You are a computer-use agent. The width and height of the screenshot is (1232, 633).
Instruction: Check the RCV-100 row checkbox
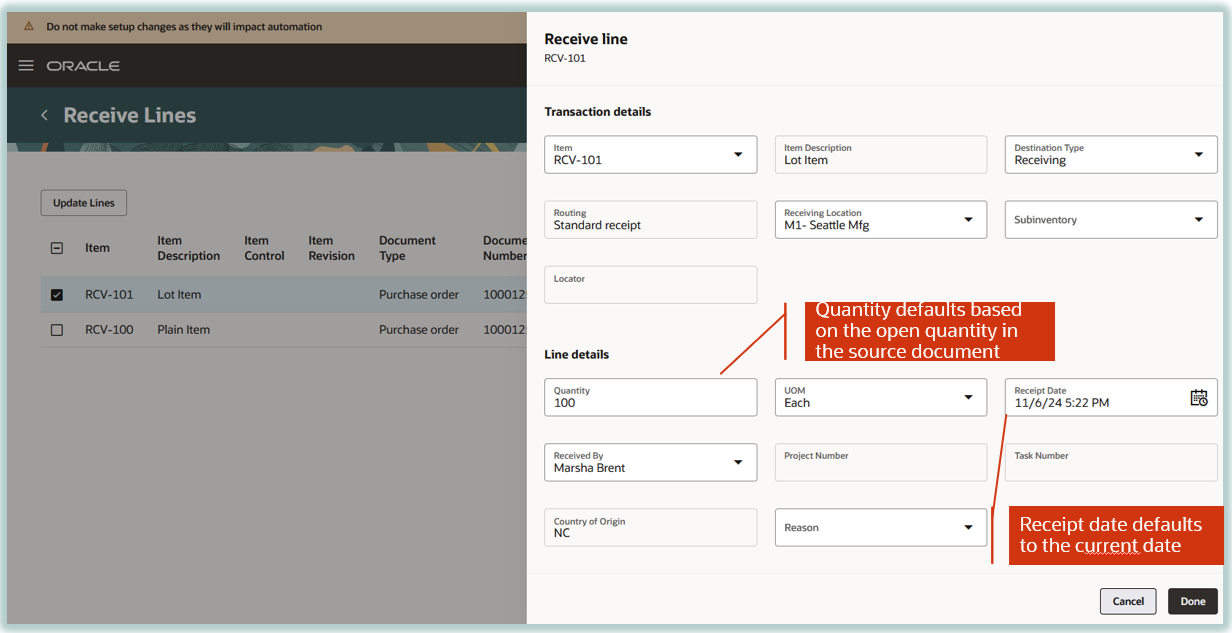coord(57,330)
